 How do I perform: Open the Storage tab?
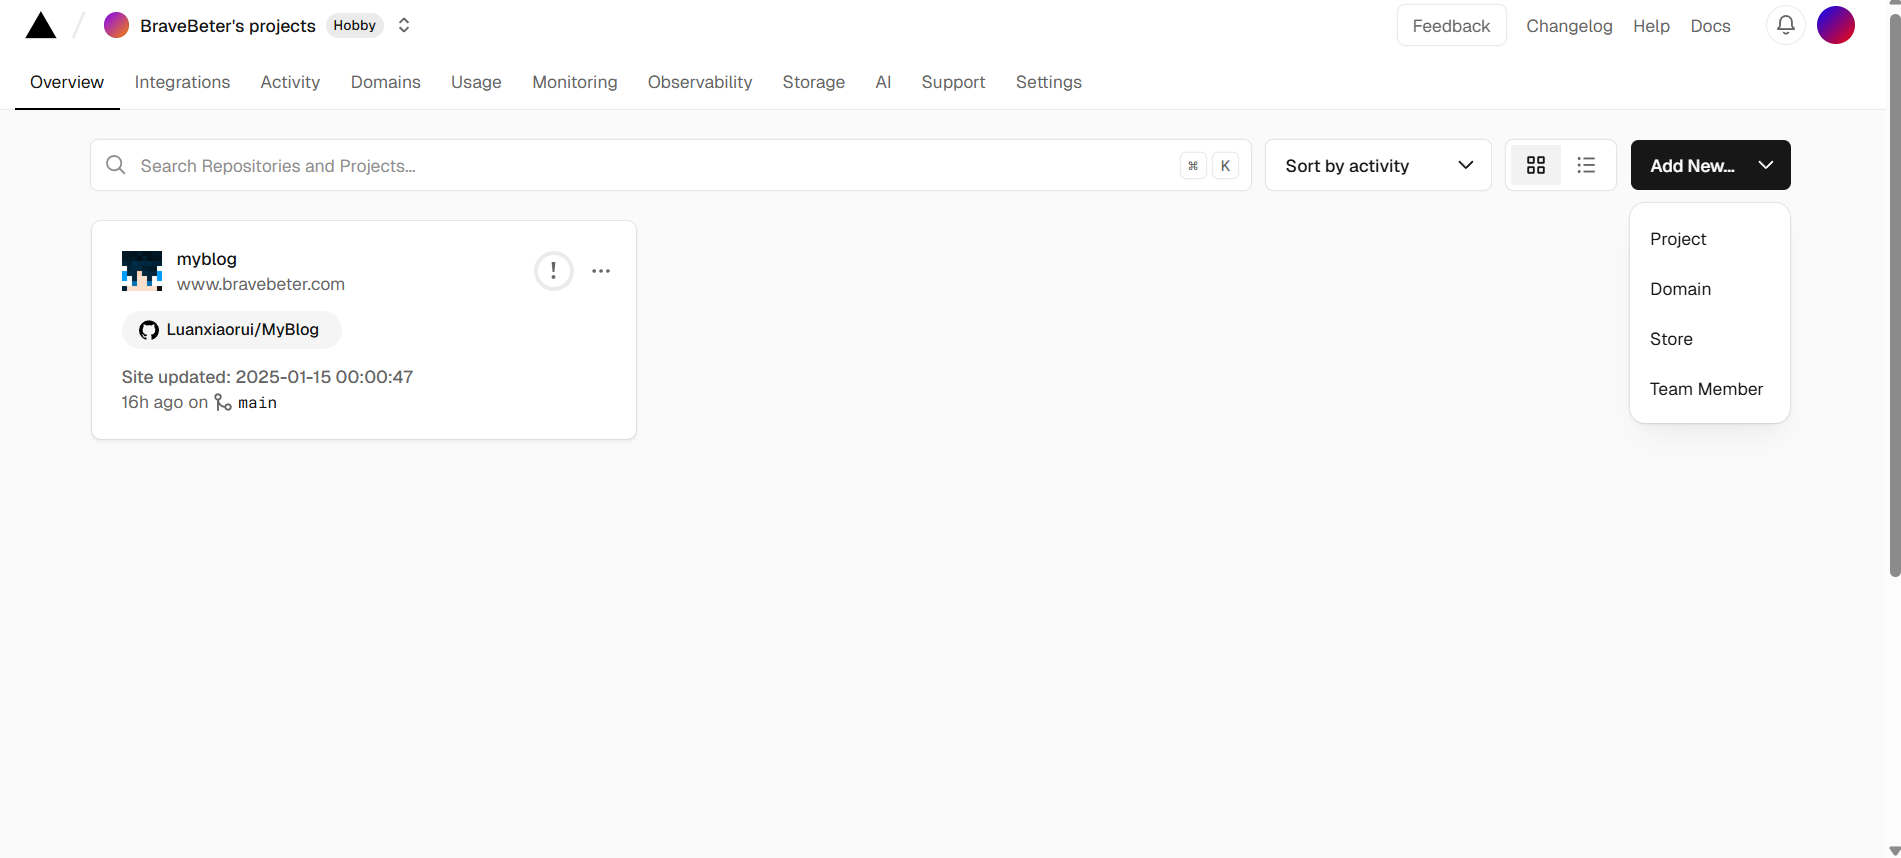pyautogui.click(x=813, y=82)
